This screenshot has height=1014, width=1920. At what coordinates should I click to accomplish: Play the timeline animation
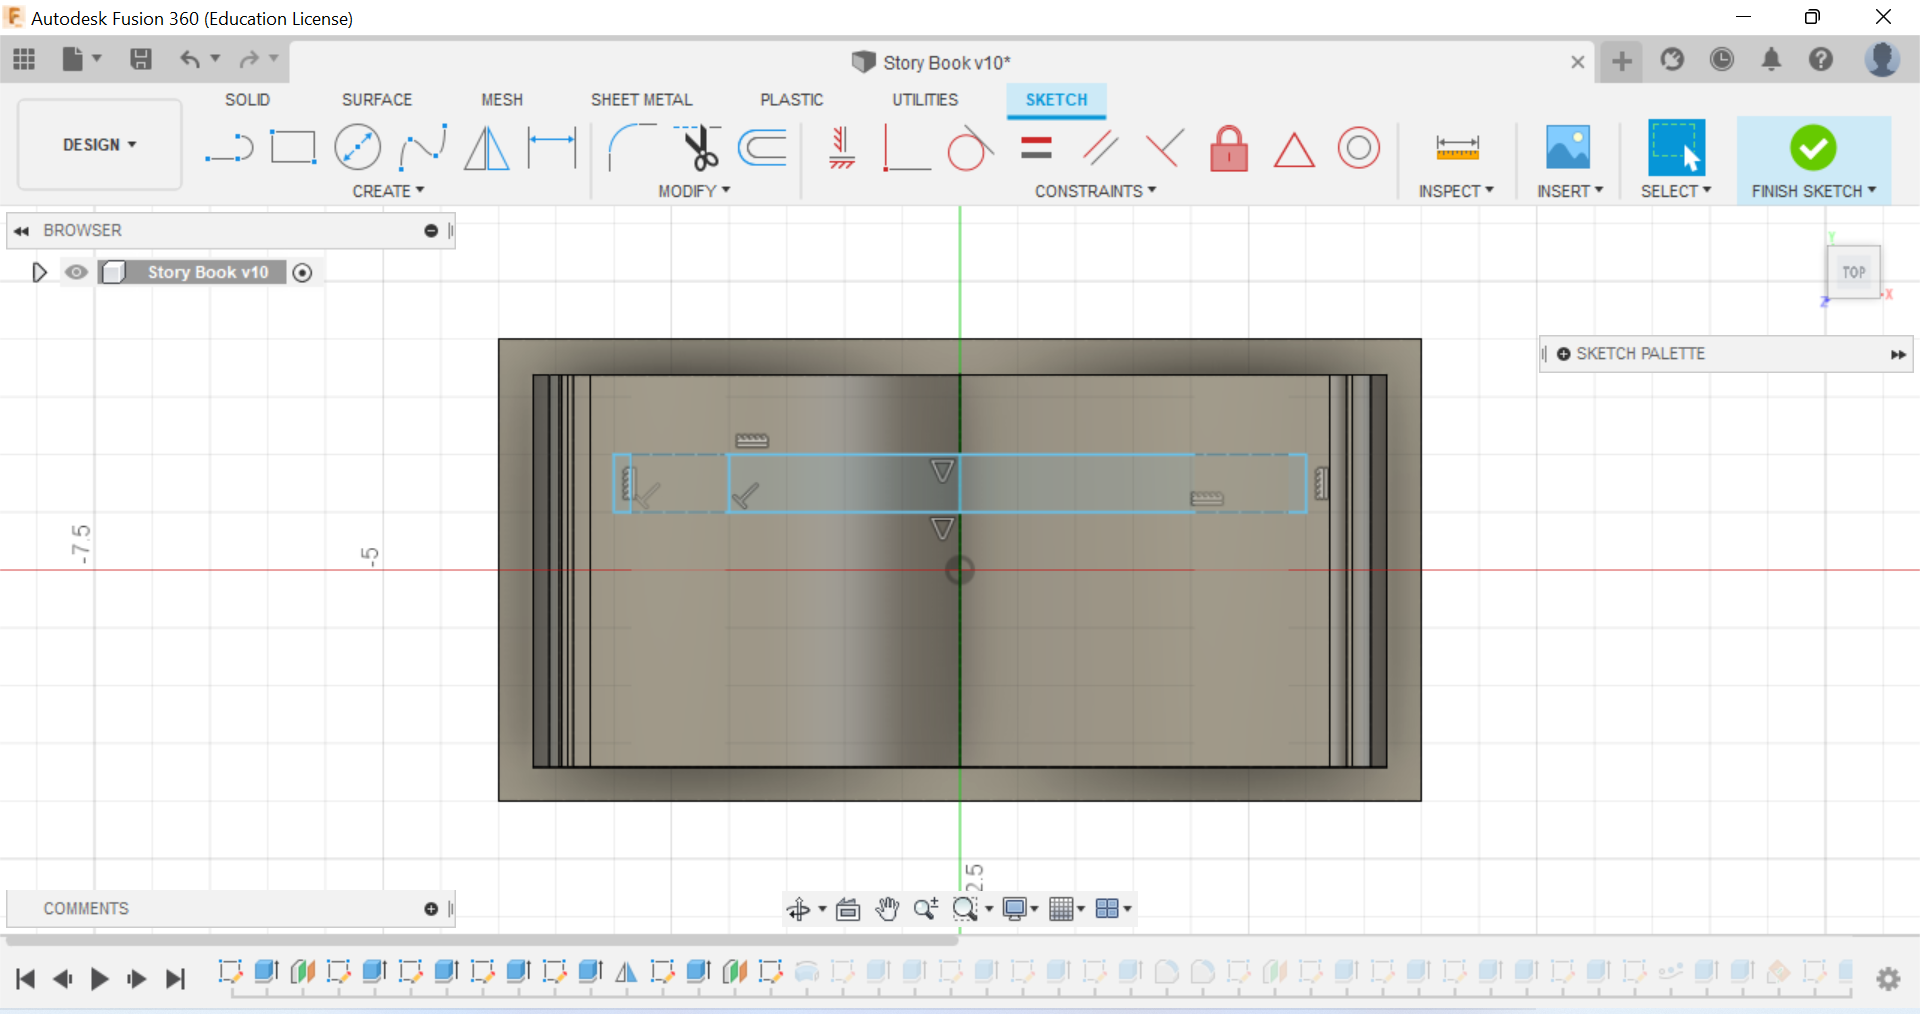click(x=99, y=979)
